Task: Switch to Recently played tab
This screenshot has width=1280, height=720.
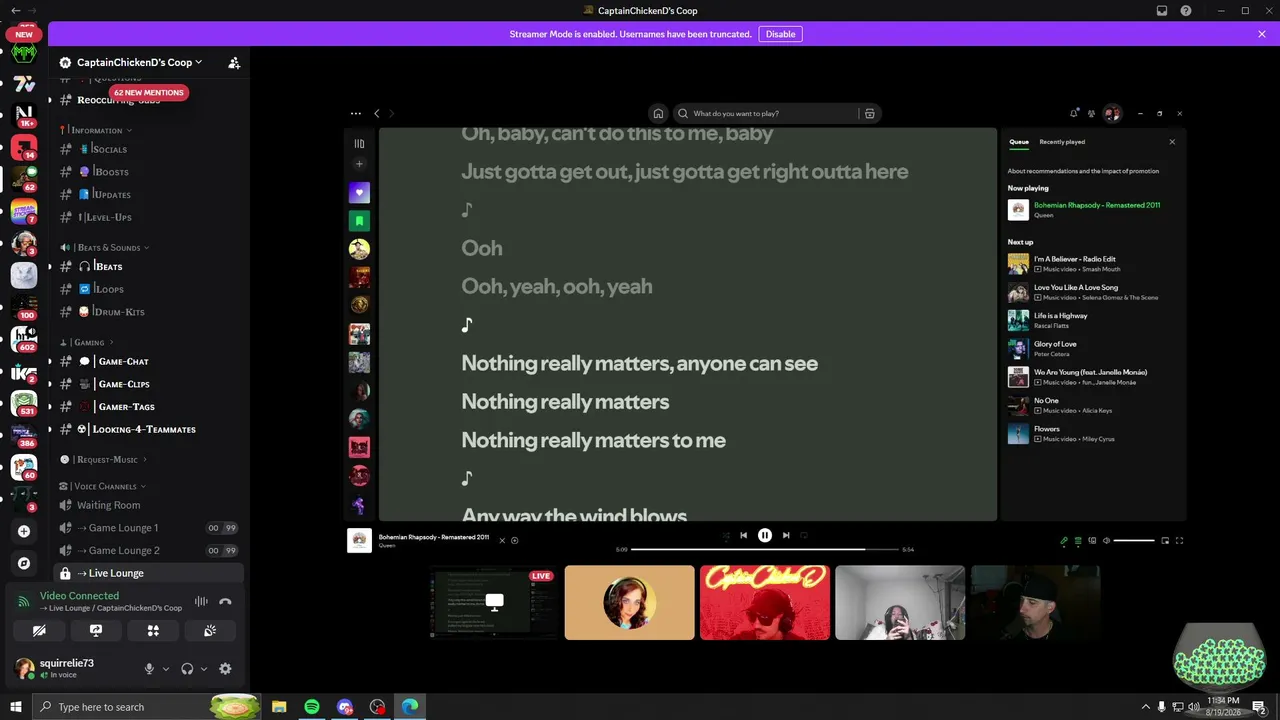Action: click(1062, 142)
